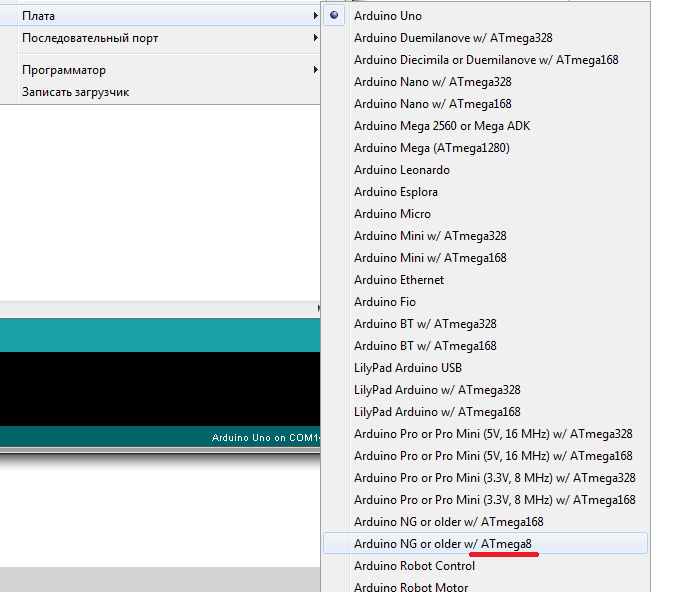Pick Arduino Mega 2560 or Mega ADK
Screen dimensions: 682x592
pos(485,126)
